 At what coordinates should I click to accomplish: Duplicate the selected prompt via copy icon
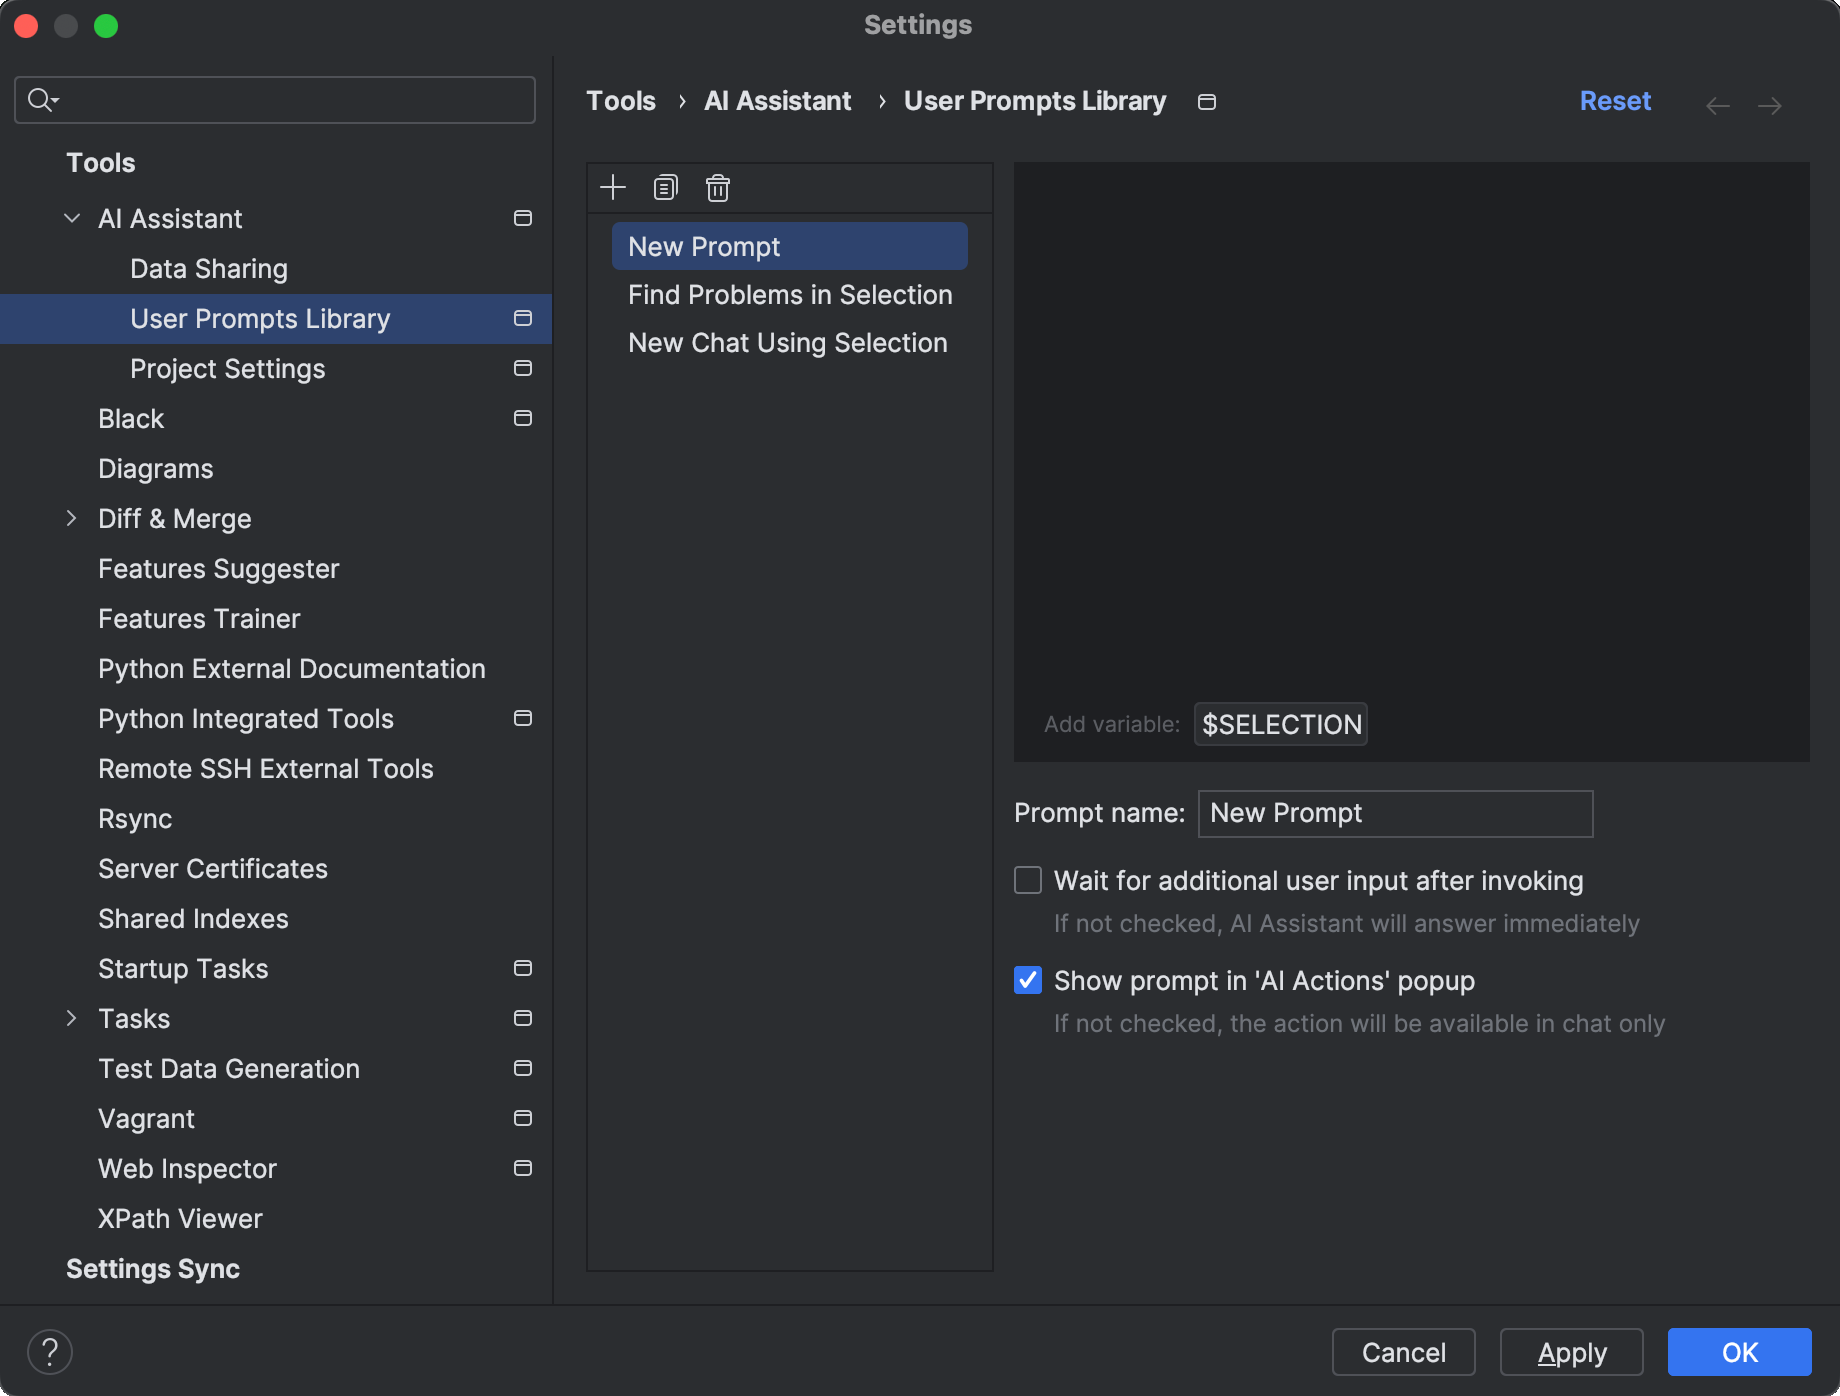pos(666,188)
